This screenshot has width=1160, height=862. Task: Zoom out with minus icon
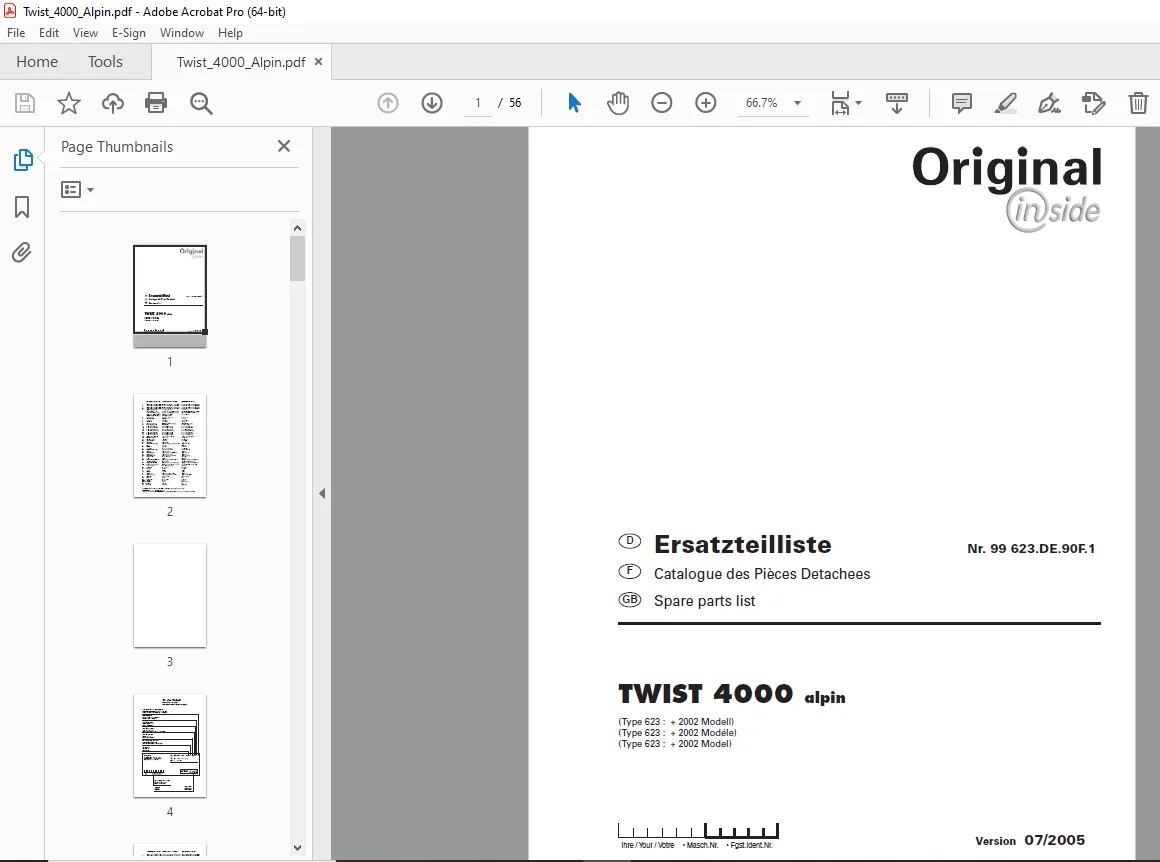point(661,103)
